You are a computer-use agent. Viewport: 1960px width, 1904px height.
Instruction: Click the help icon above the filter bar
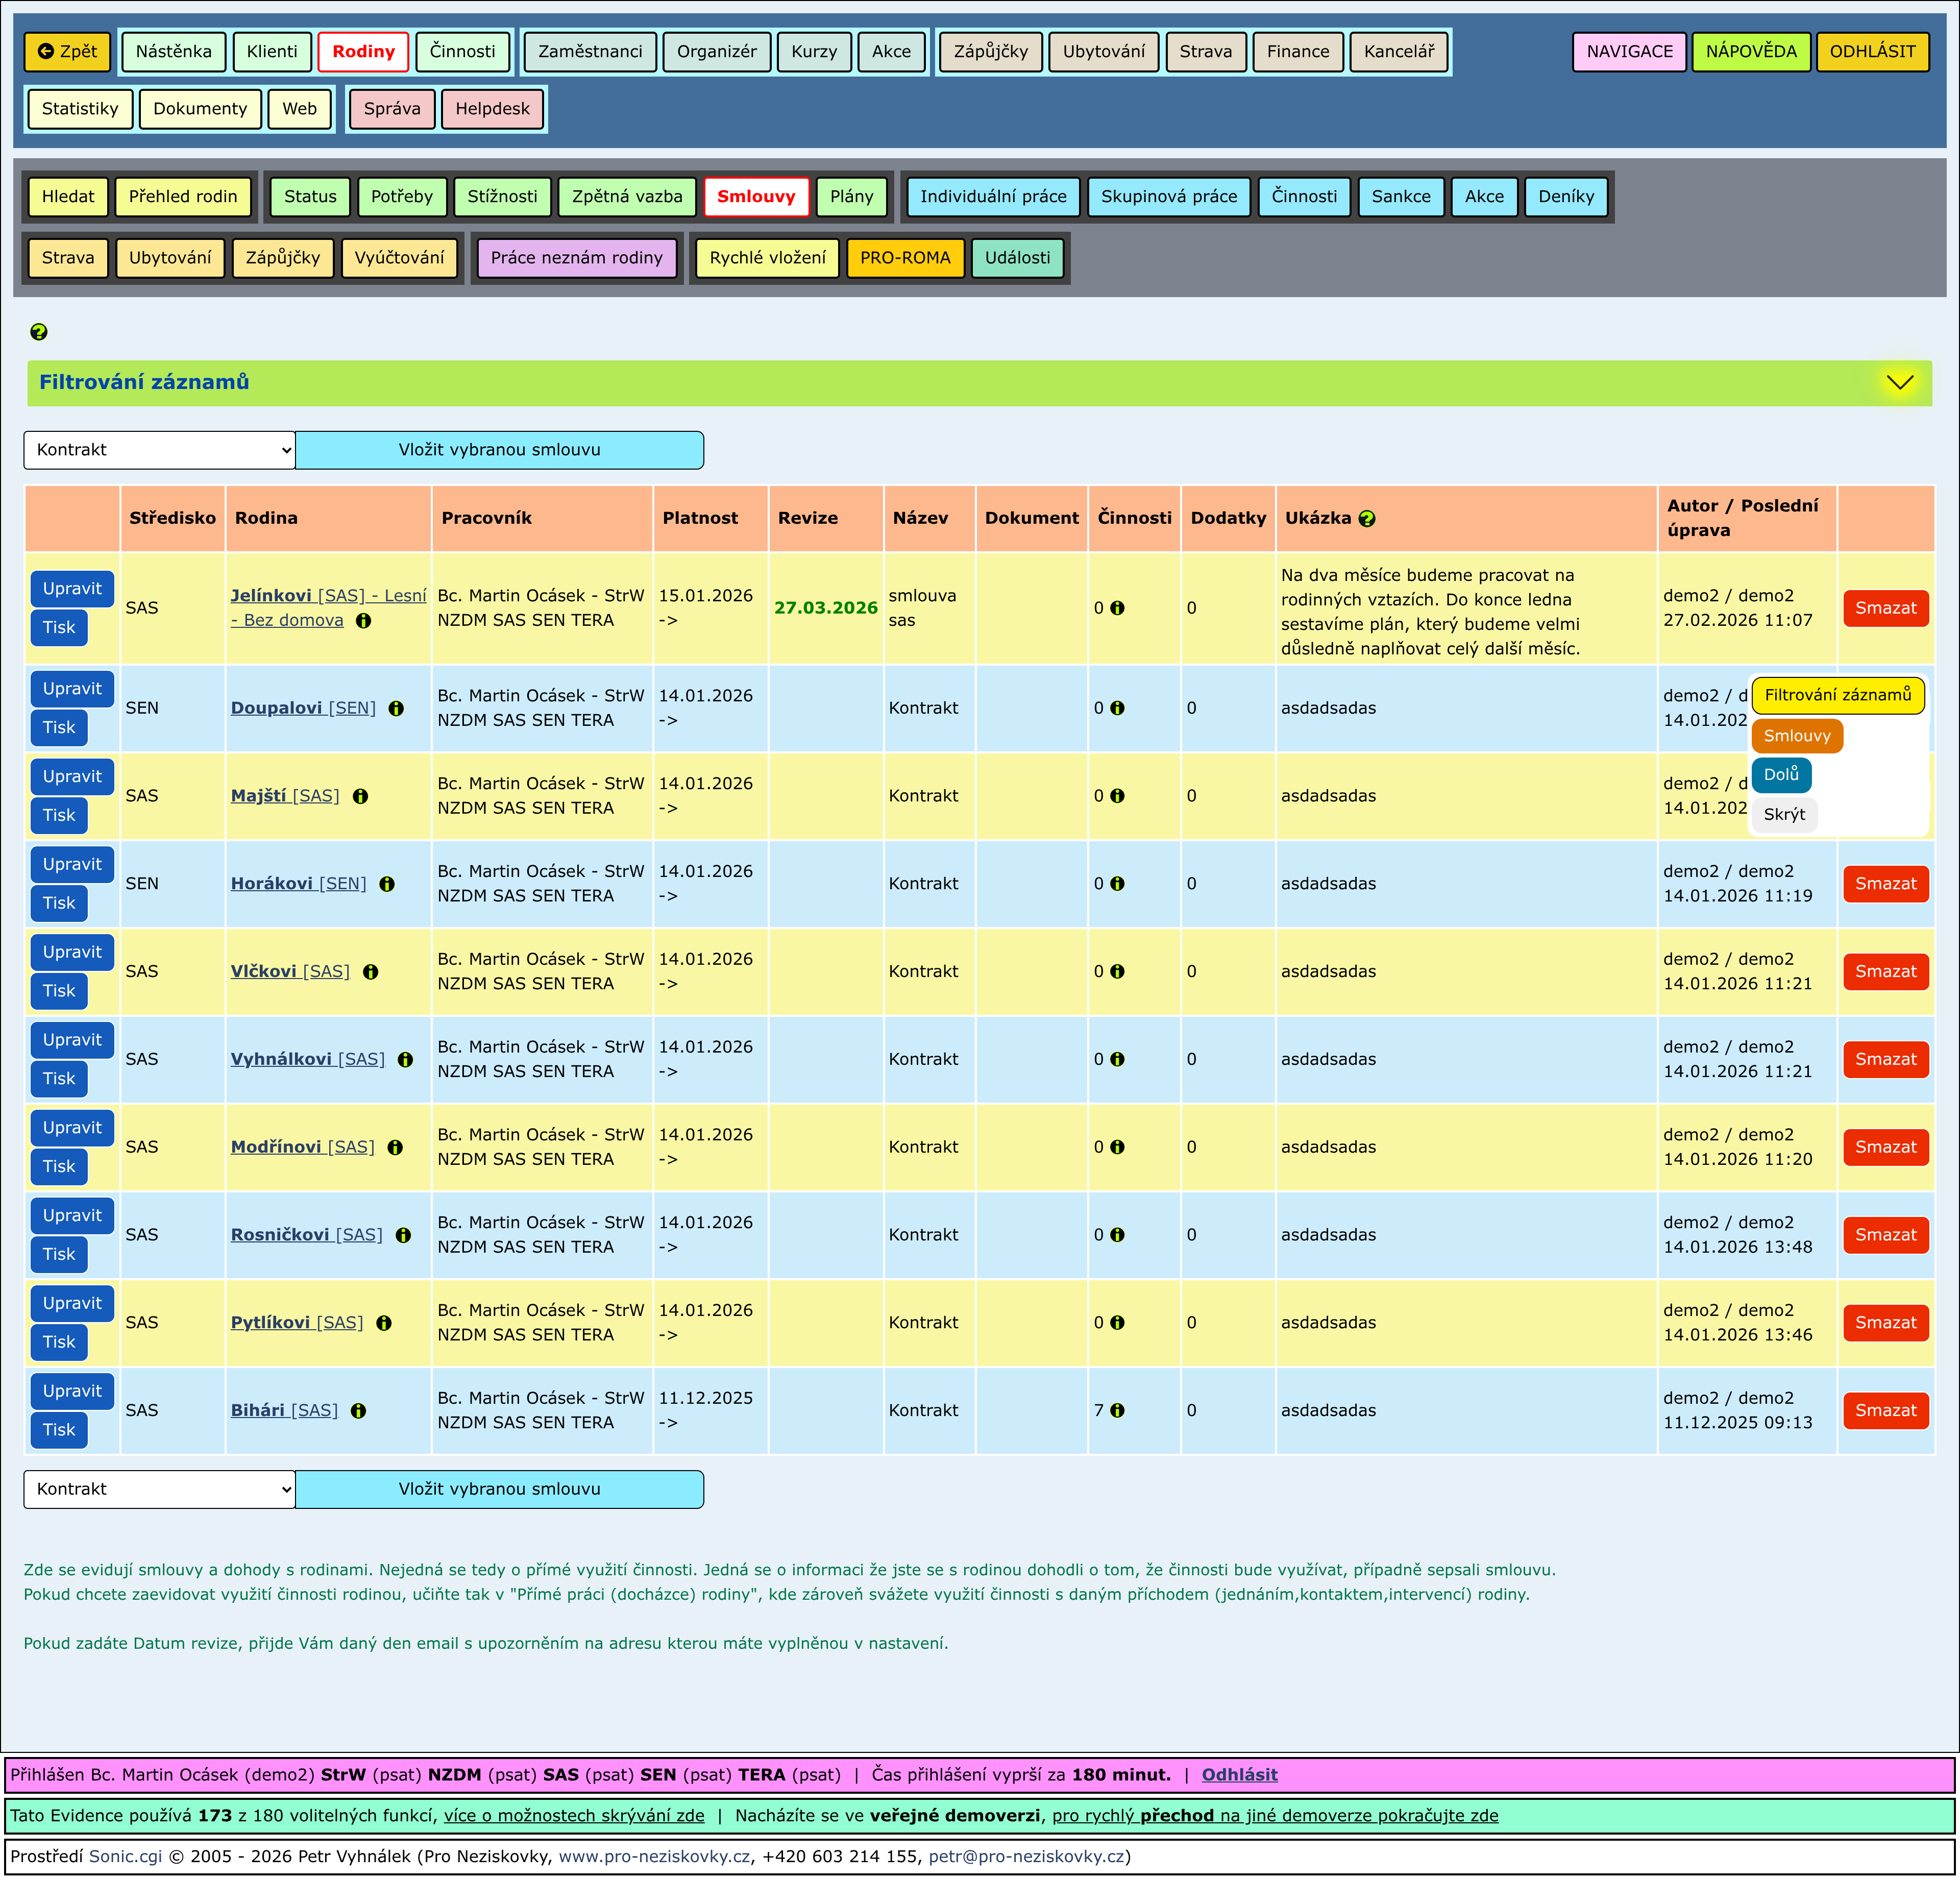pos(39,332)
